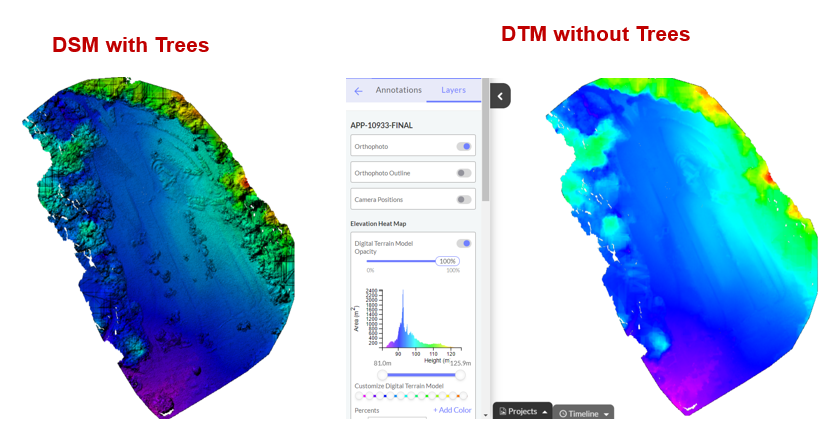Select the Layers tab
Image resolution: width=834 pixels, height=440 pixels.
[453, 90]
